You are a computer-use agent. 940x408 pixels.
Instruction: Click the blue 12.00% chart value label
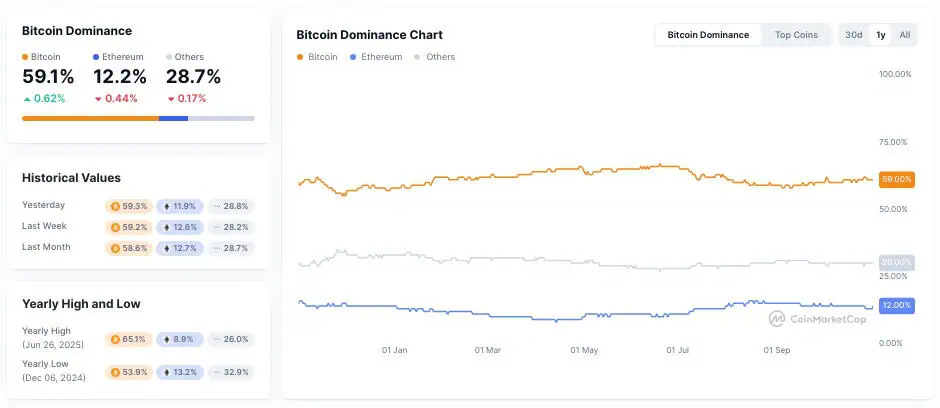coord(896,305)
